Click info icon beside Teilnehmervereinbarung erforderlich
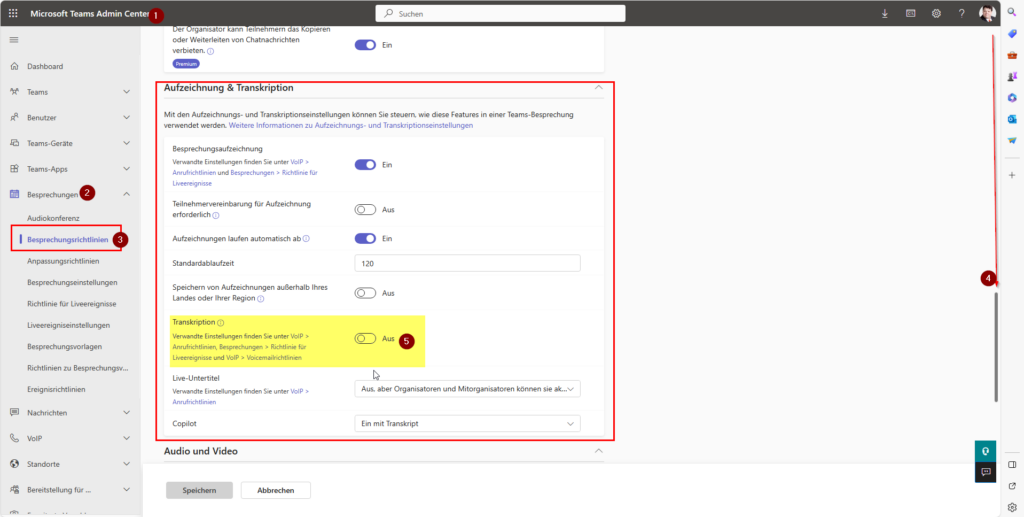The width and height of the screenshot is (1024, 517). coord(216,215)
